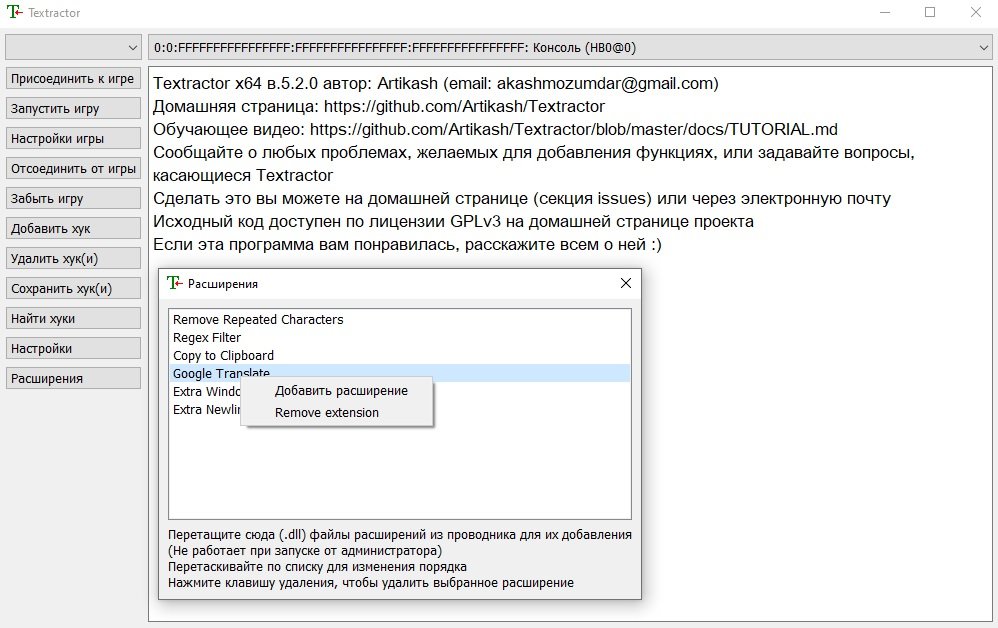Click the line mentioning секция issues

coord(522,199)
